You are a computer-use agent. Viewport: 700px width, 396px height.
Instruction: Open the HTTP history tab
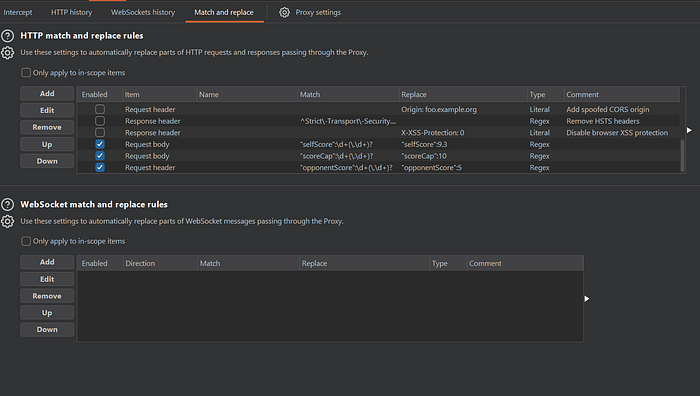tap(71, 13)
